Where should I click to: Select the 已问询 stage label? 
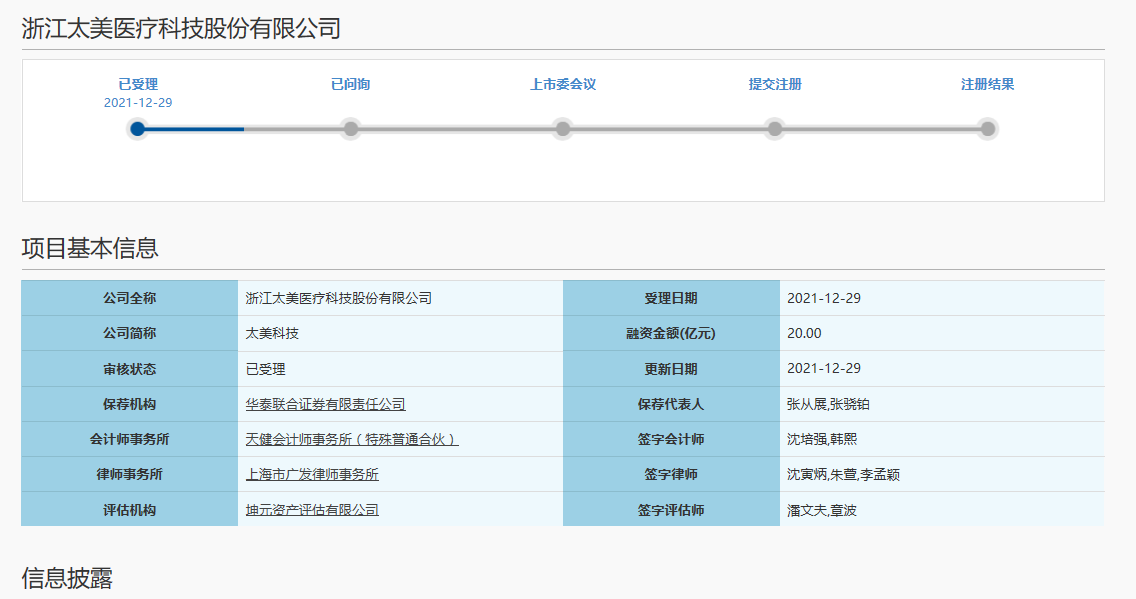click(351, 84)
